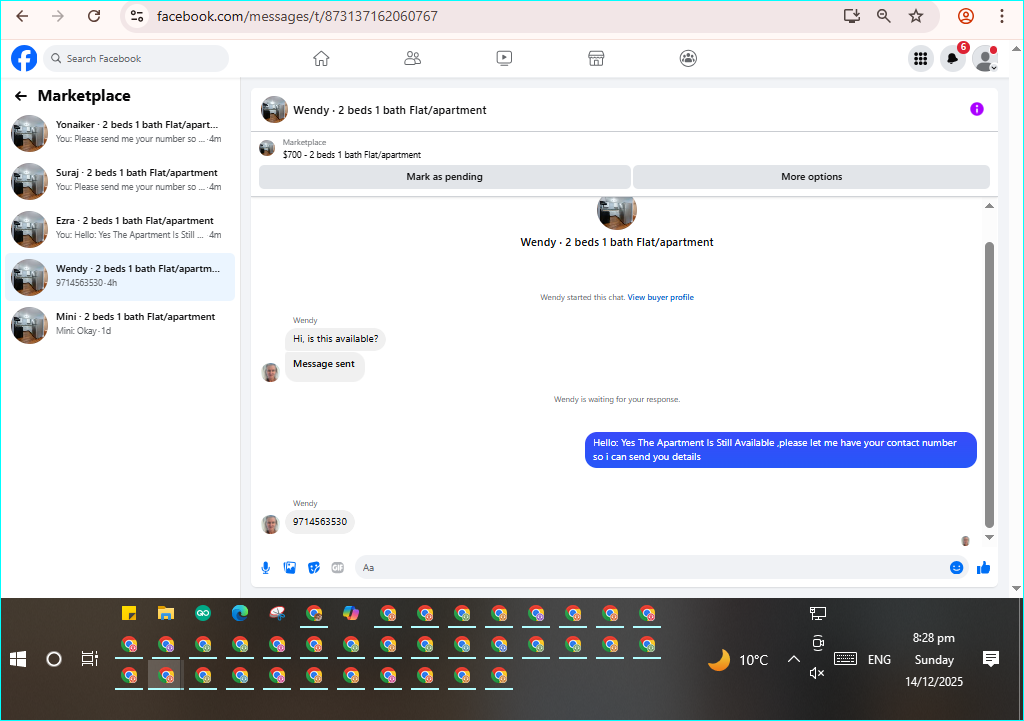Open the Windows Start menu

[x=18, y=660]
